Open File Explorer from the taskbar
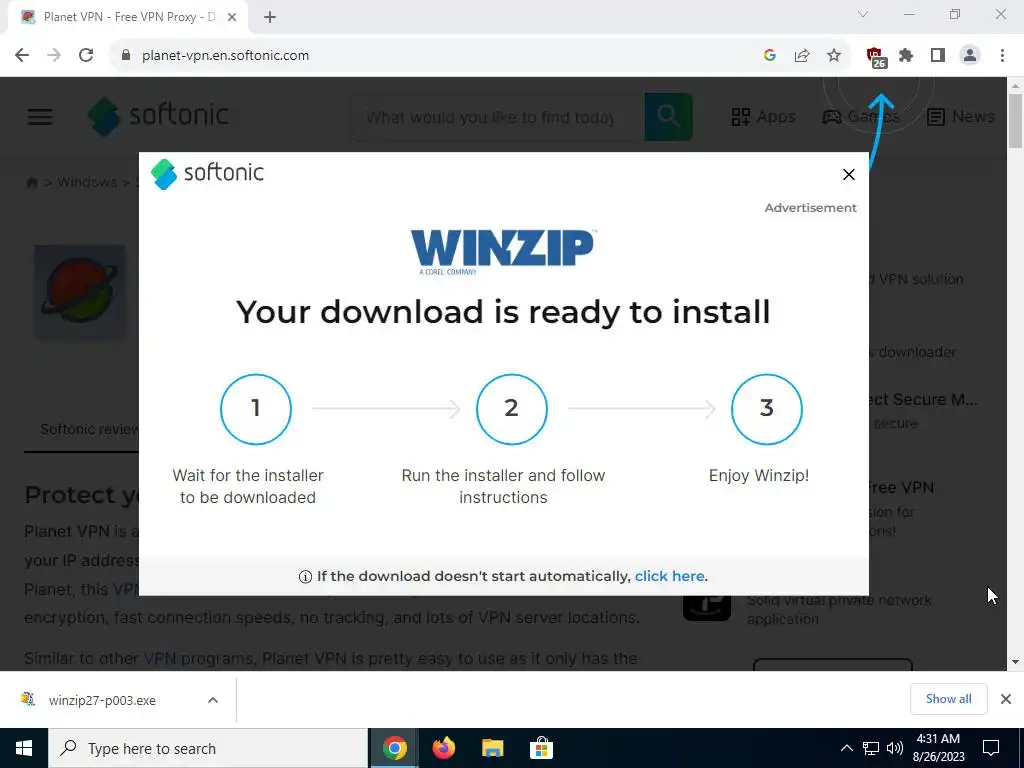This screenshot has height=768, width=1024. click(x=492, y=748)
